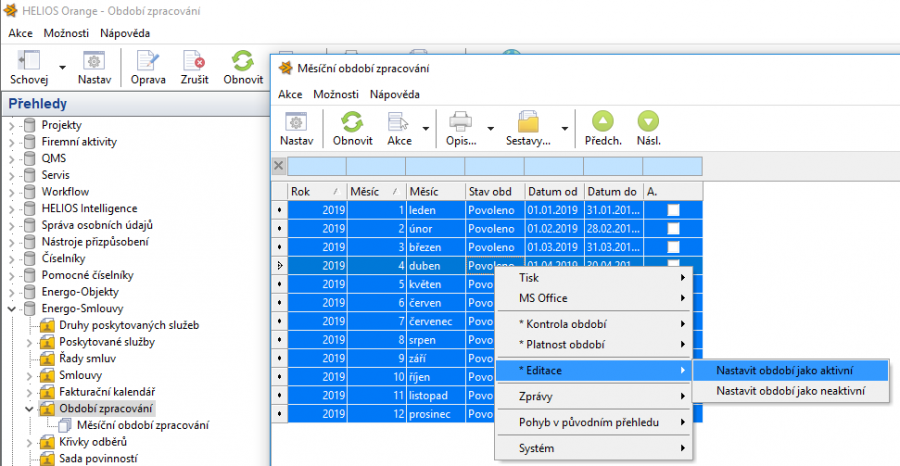Sort by the Datum od column header

(555, 192)
